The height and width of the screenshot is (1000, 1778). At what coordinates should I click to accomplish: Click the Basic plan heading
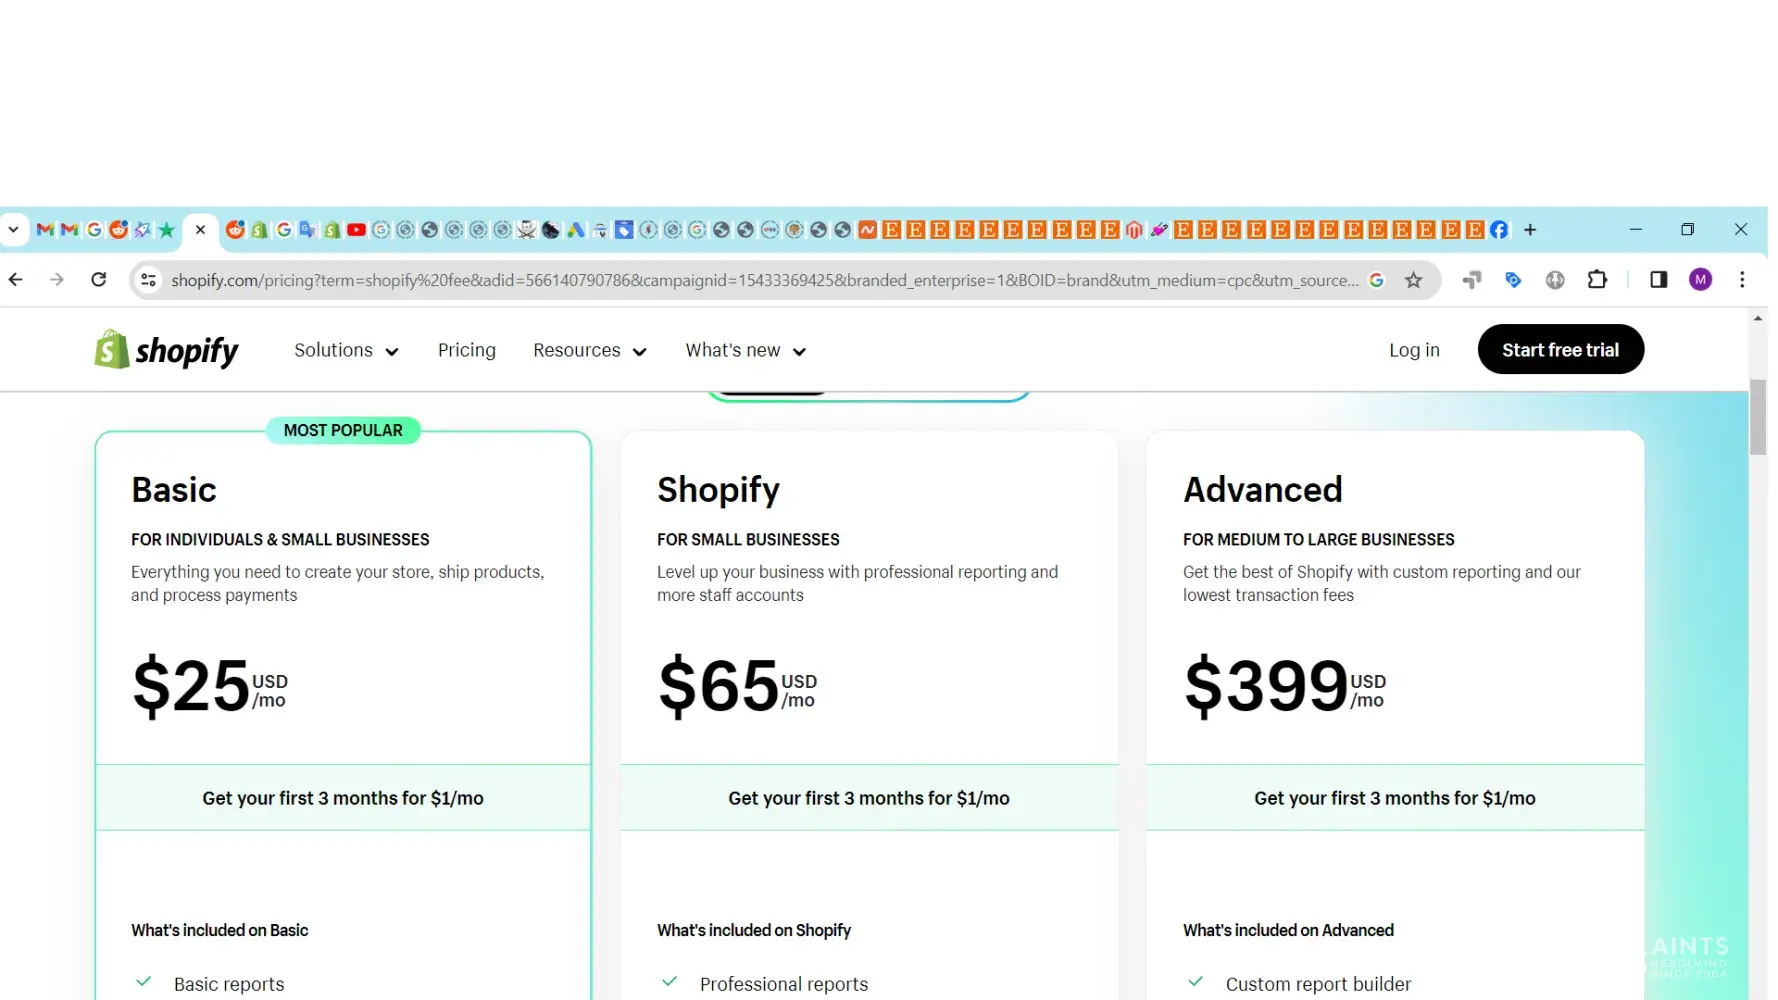click(x=174, y=490)
